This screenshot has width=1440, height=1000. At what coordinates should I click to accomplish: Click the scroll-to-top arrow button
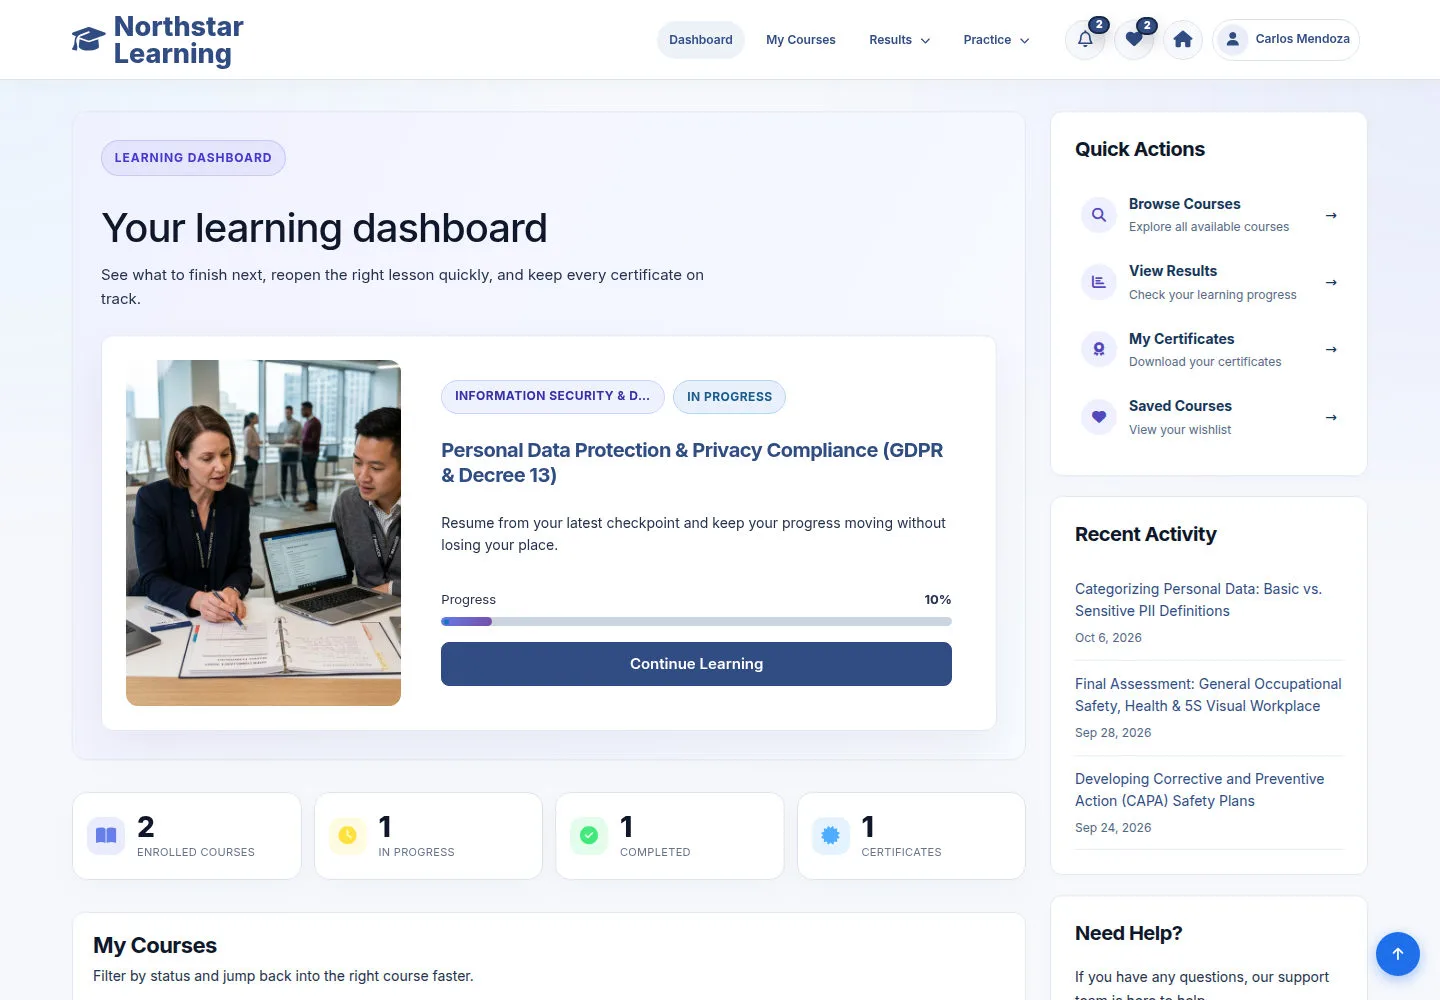click(x=1398, y=954)
